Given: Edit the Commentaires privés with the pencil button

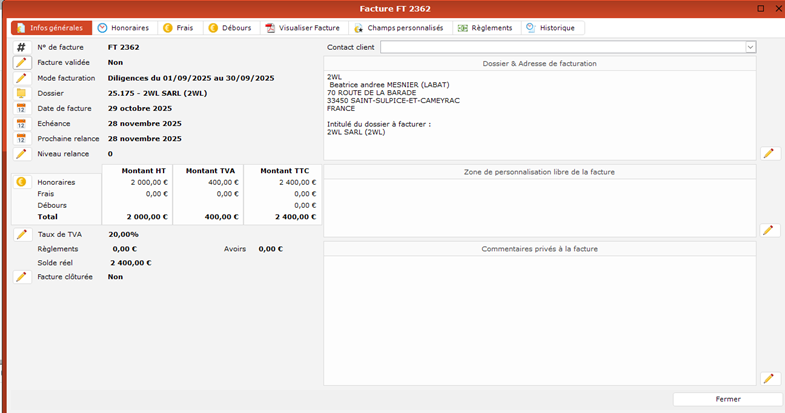Looking at the screenshot, I should coord(768,378).
